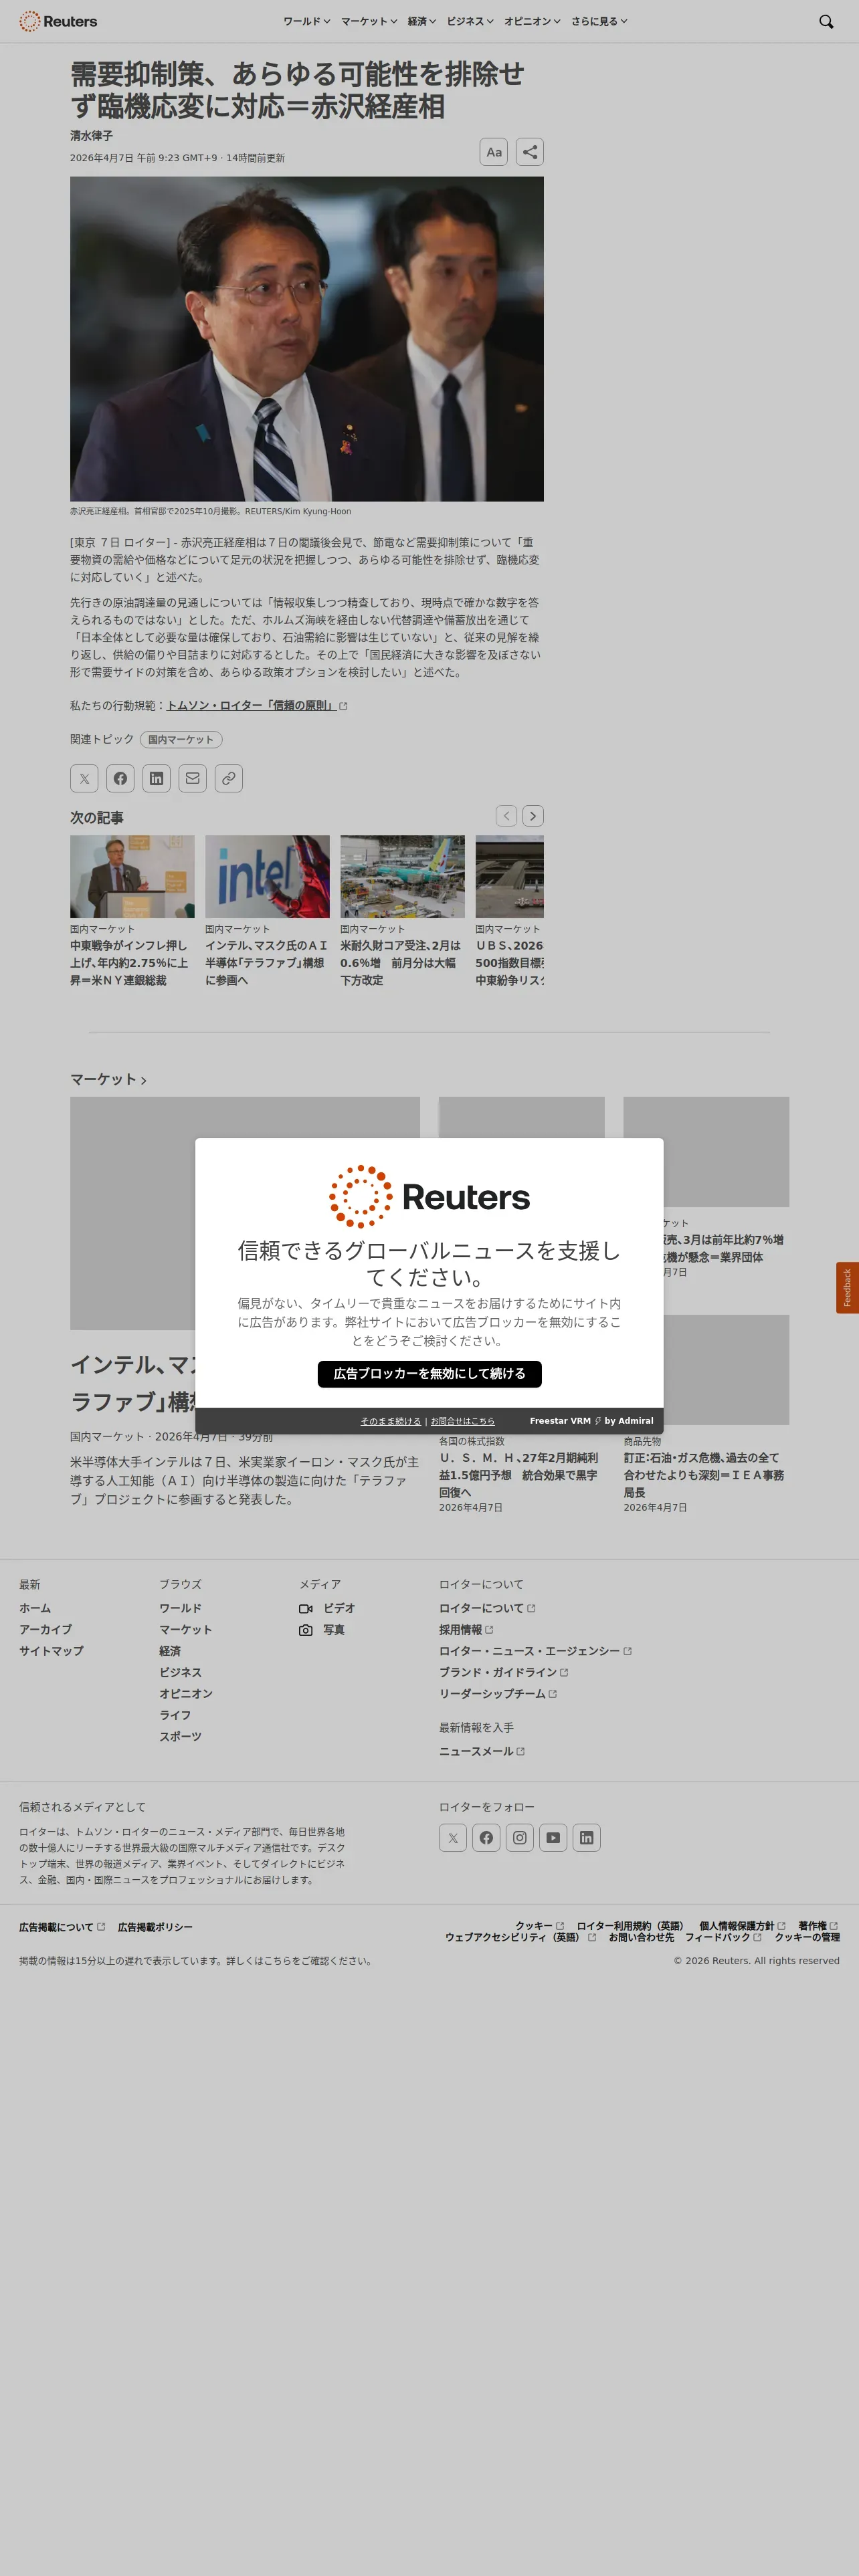This screenshot has width=859, height=2576.
Task: Open the share icon beside Aa
Action: (530, 152)
